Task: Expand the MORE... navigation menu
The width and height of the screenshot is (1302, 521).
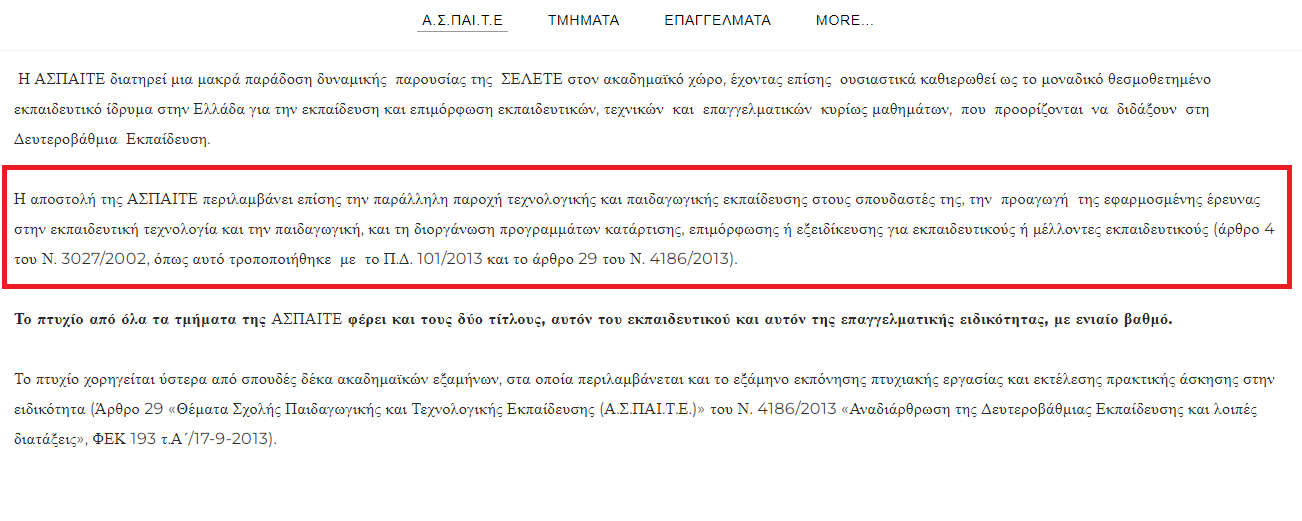Action: coord(845,20)
